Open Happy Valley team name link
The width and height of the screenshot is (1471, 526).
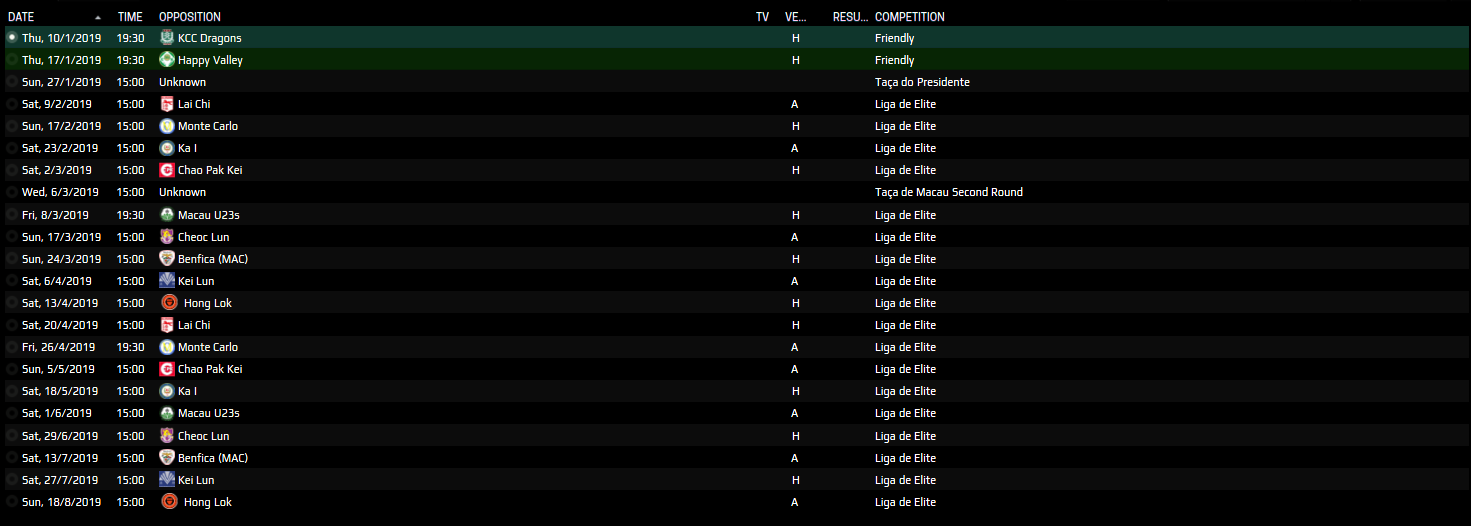point(210,60)
